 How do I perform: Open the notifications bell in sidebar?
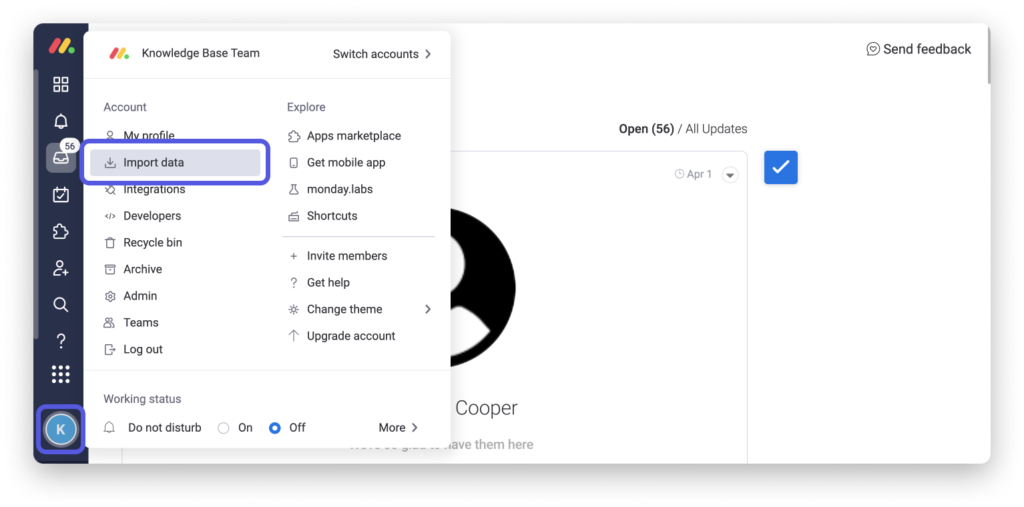(x=61, y=121)
